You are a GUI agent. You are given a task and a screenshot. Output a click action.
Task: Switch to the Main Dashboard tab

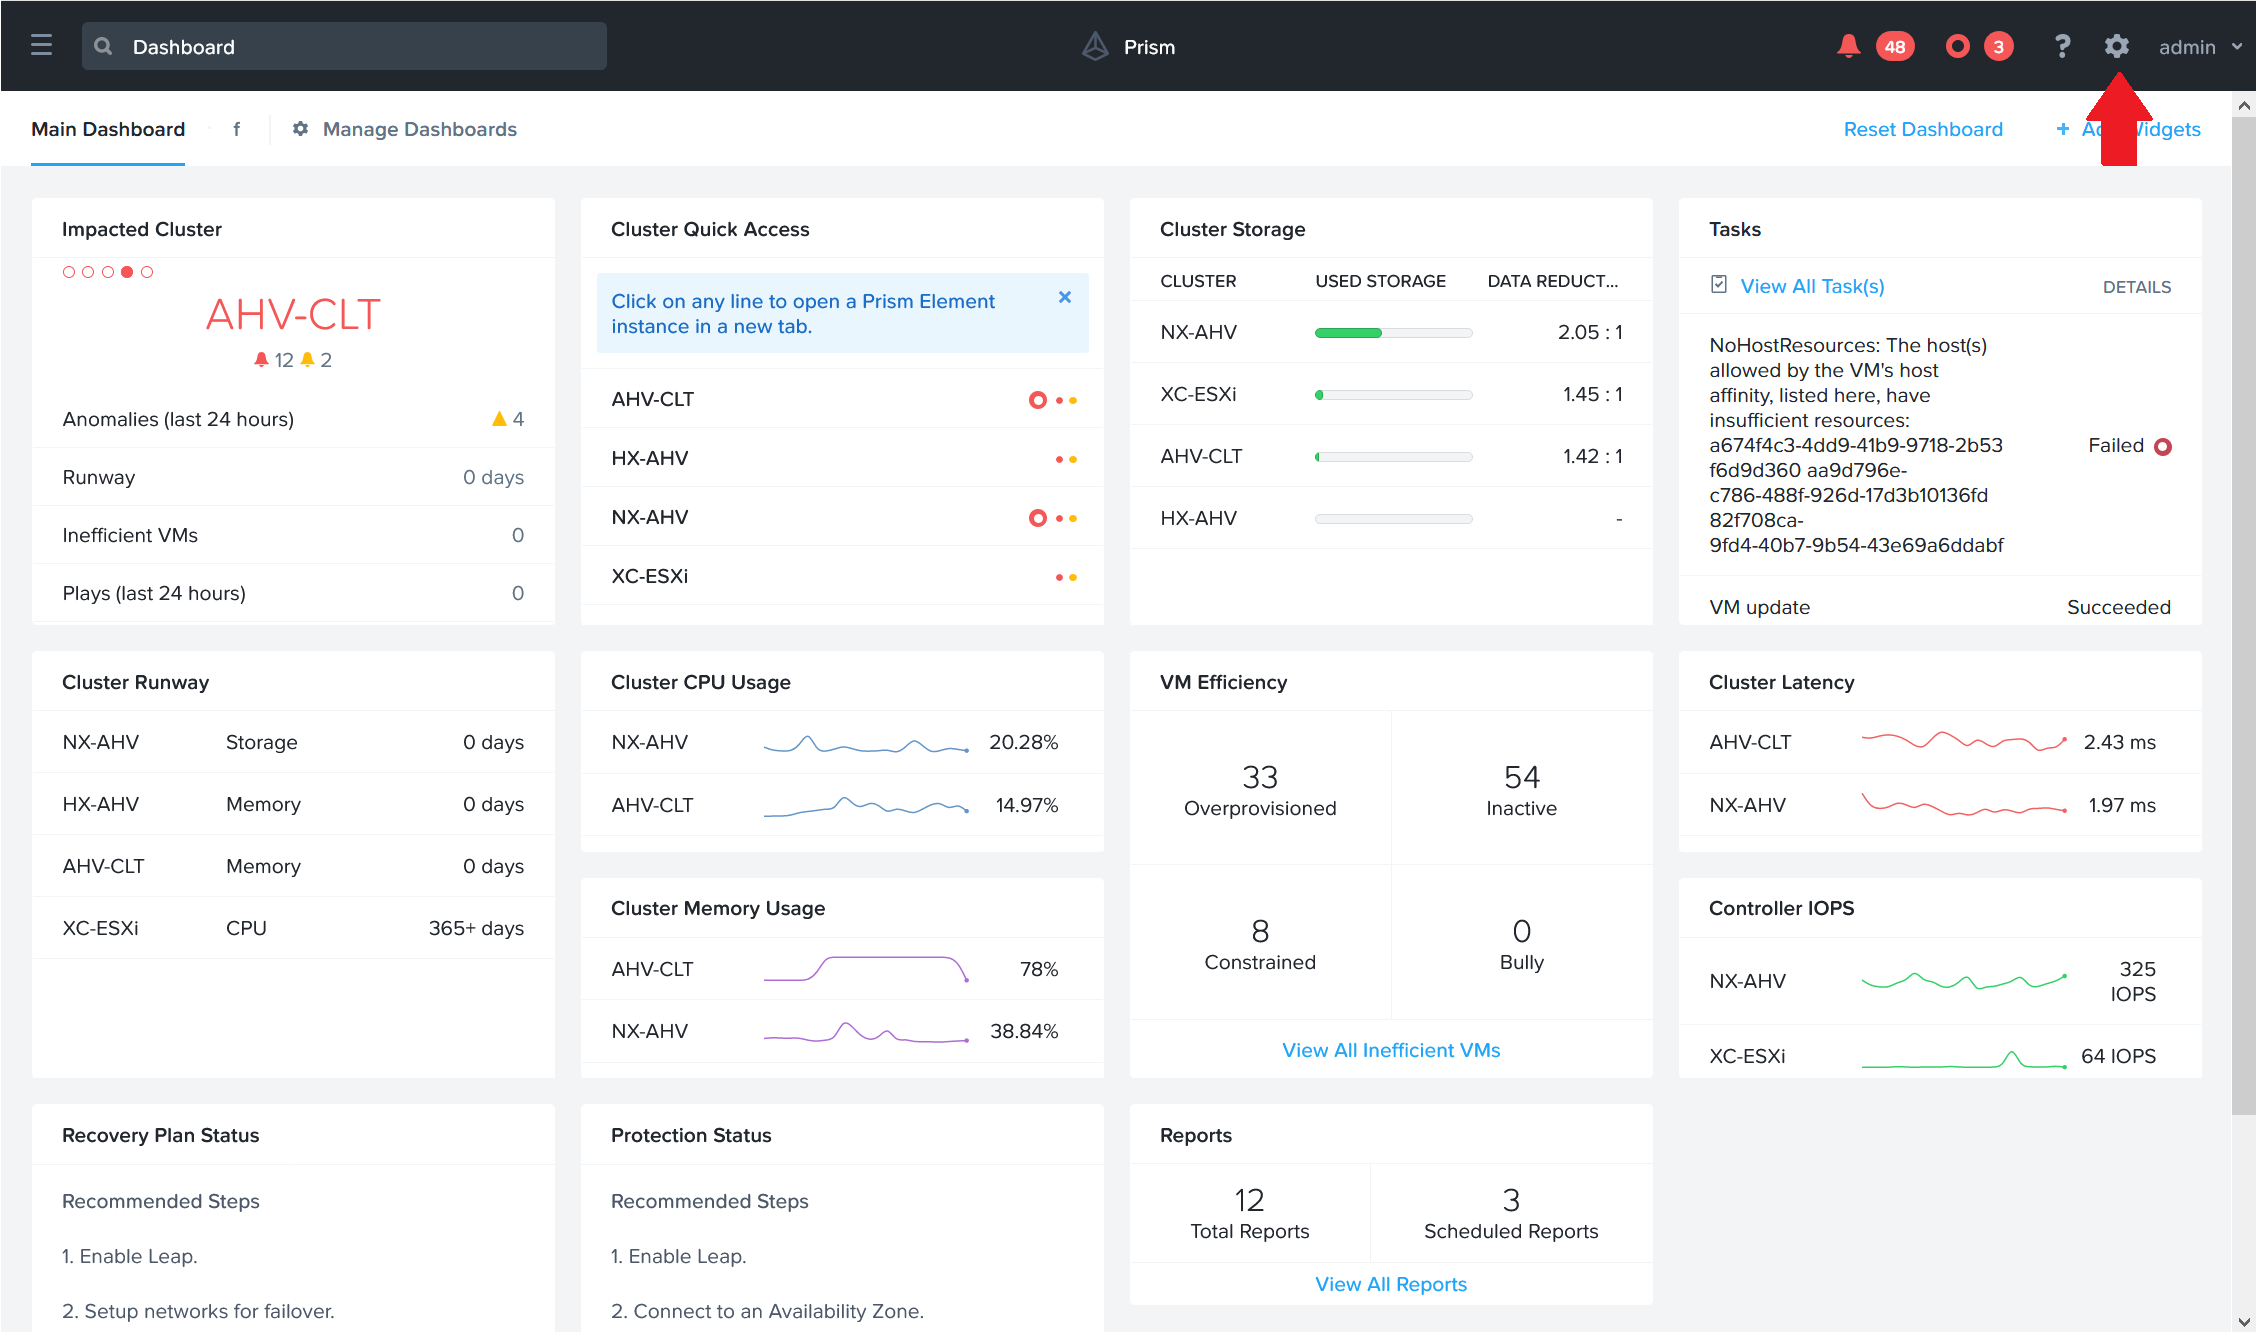108,129
